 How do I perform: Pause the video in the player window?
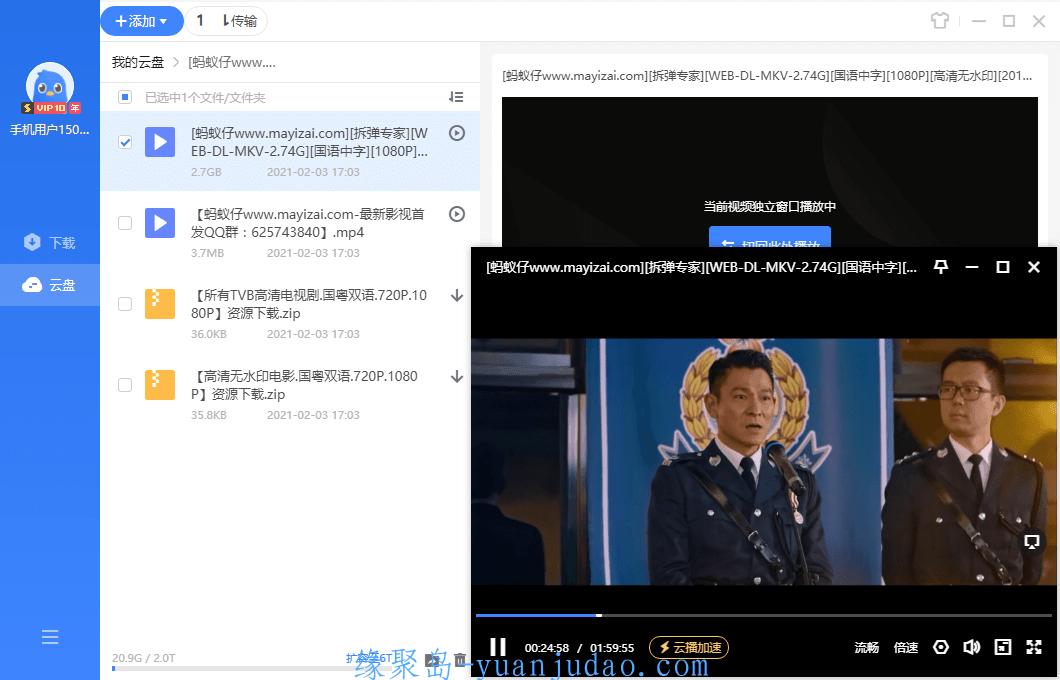(498, 647)
